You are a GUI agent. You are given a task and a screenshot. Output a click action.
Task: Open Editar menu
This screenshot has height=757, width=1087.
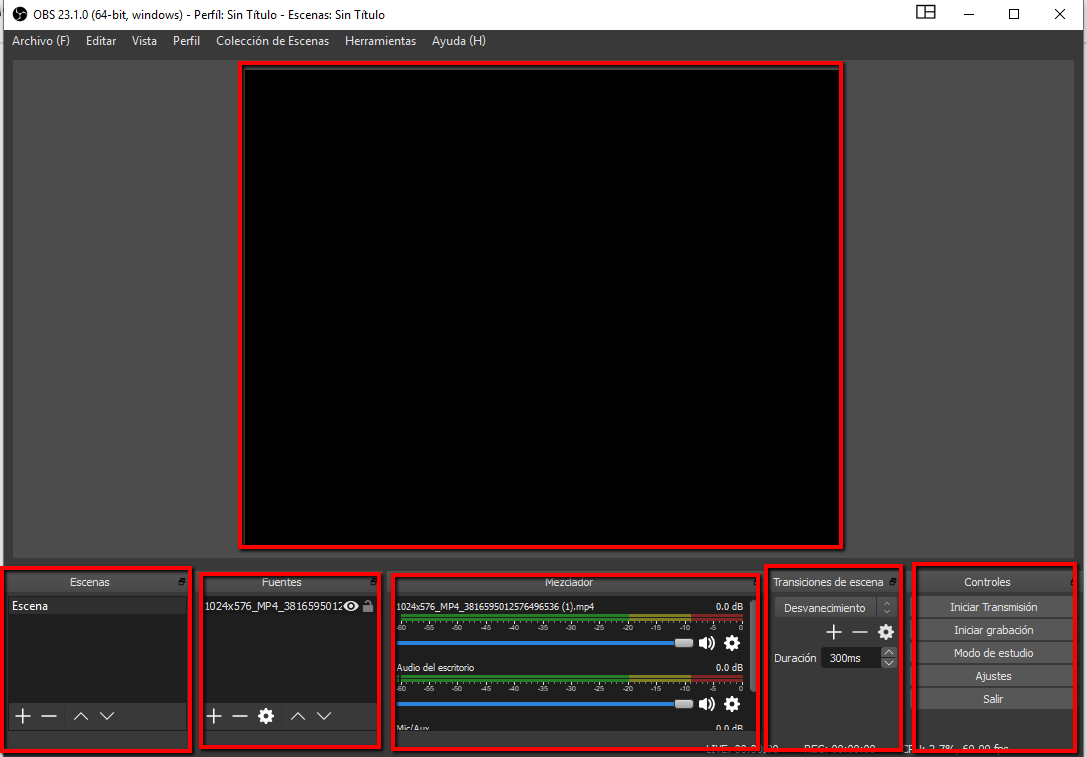tap(101, 41)
